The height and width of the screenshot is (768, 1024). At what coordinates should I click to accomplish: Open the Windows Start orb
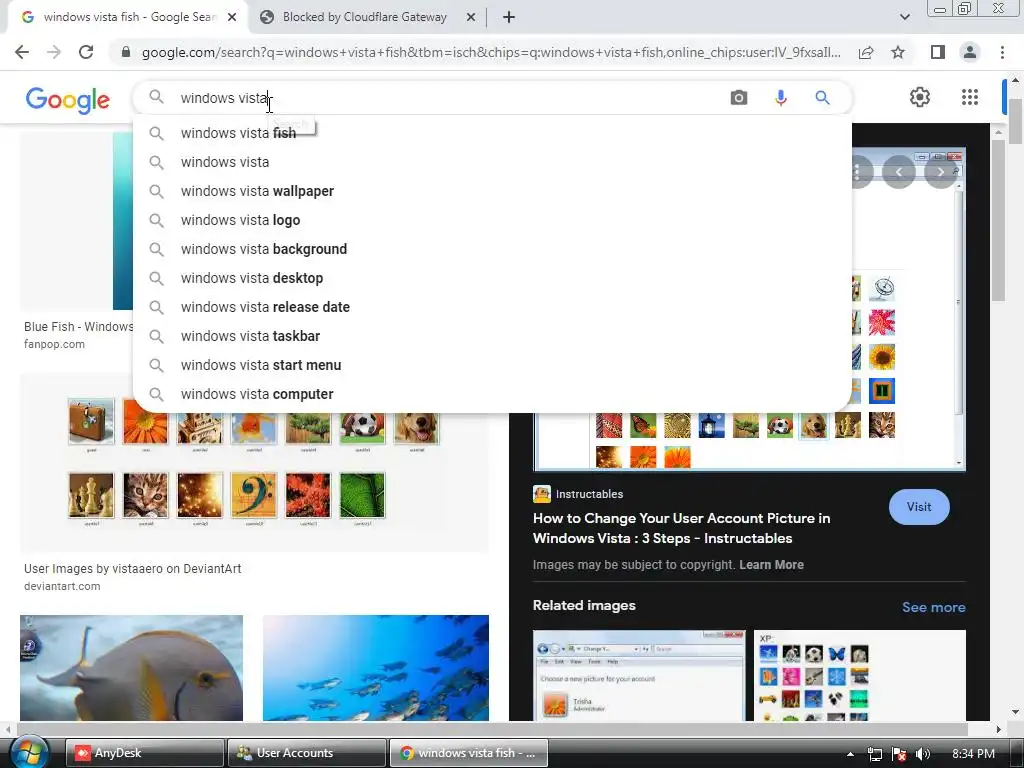[30, 753]
